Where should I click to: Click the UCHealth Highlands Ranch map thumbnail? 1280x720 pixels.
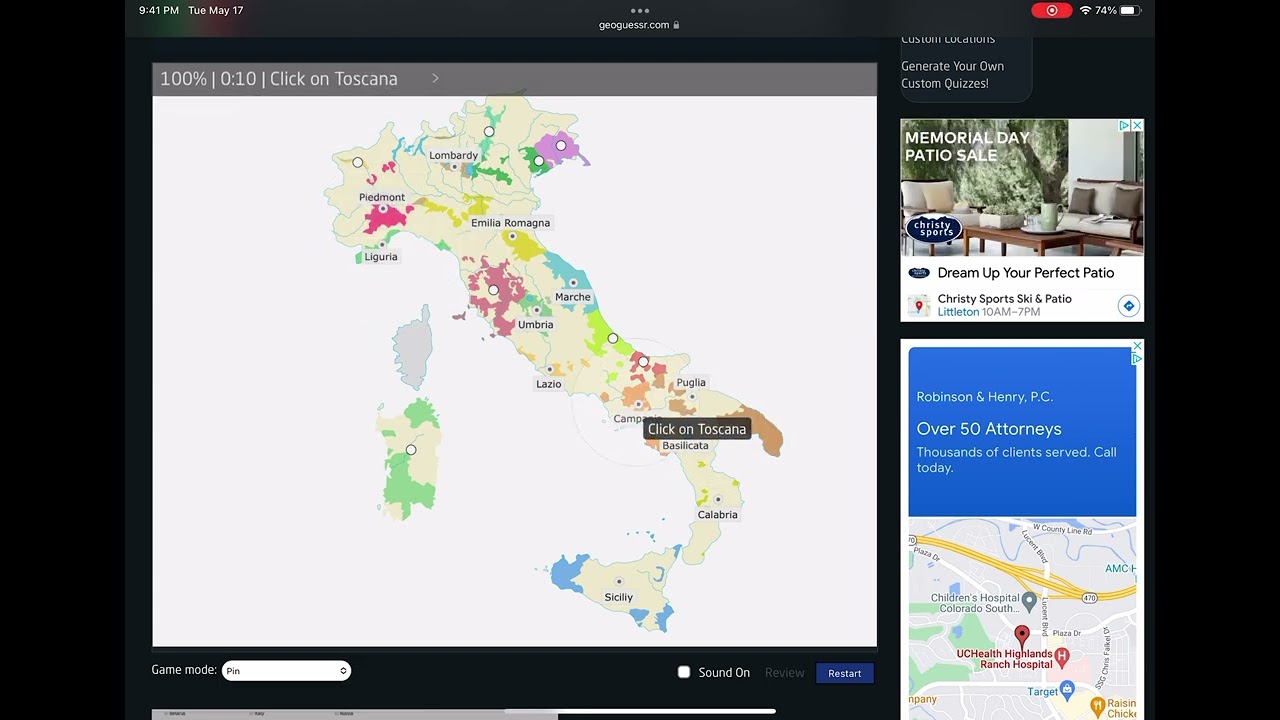click(x=1022, y=618)
